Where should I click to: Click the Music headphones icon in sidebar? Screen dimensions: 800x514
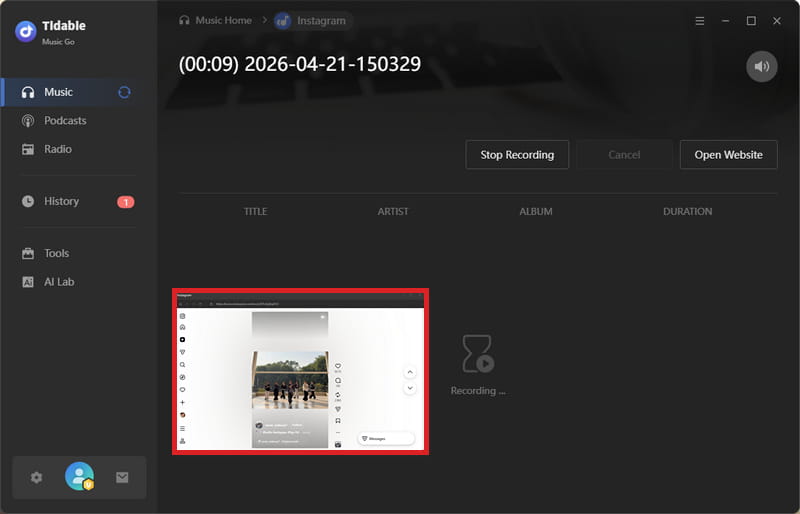pyautogui.click(x=28, y=92)
